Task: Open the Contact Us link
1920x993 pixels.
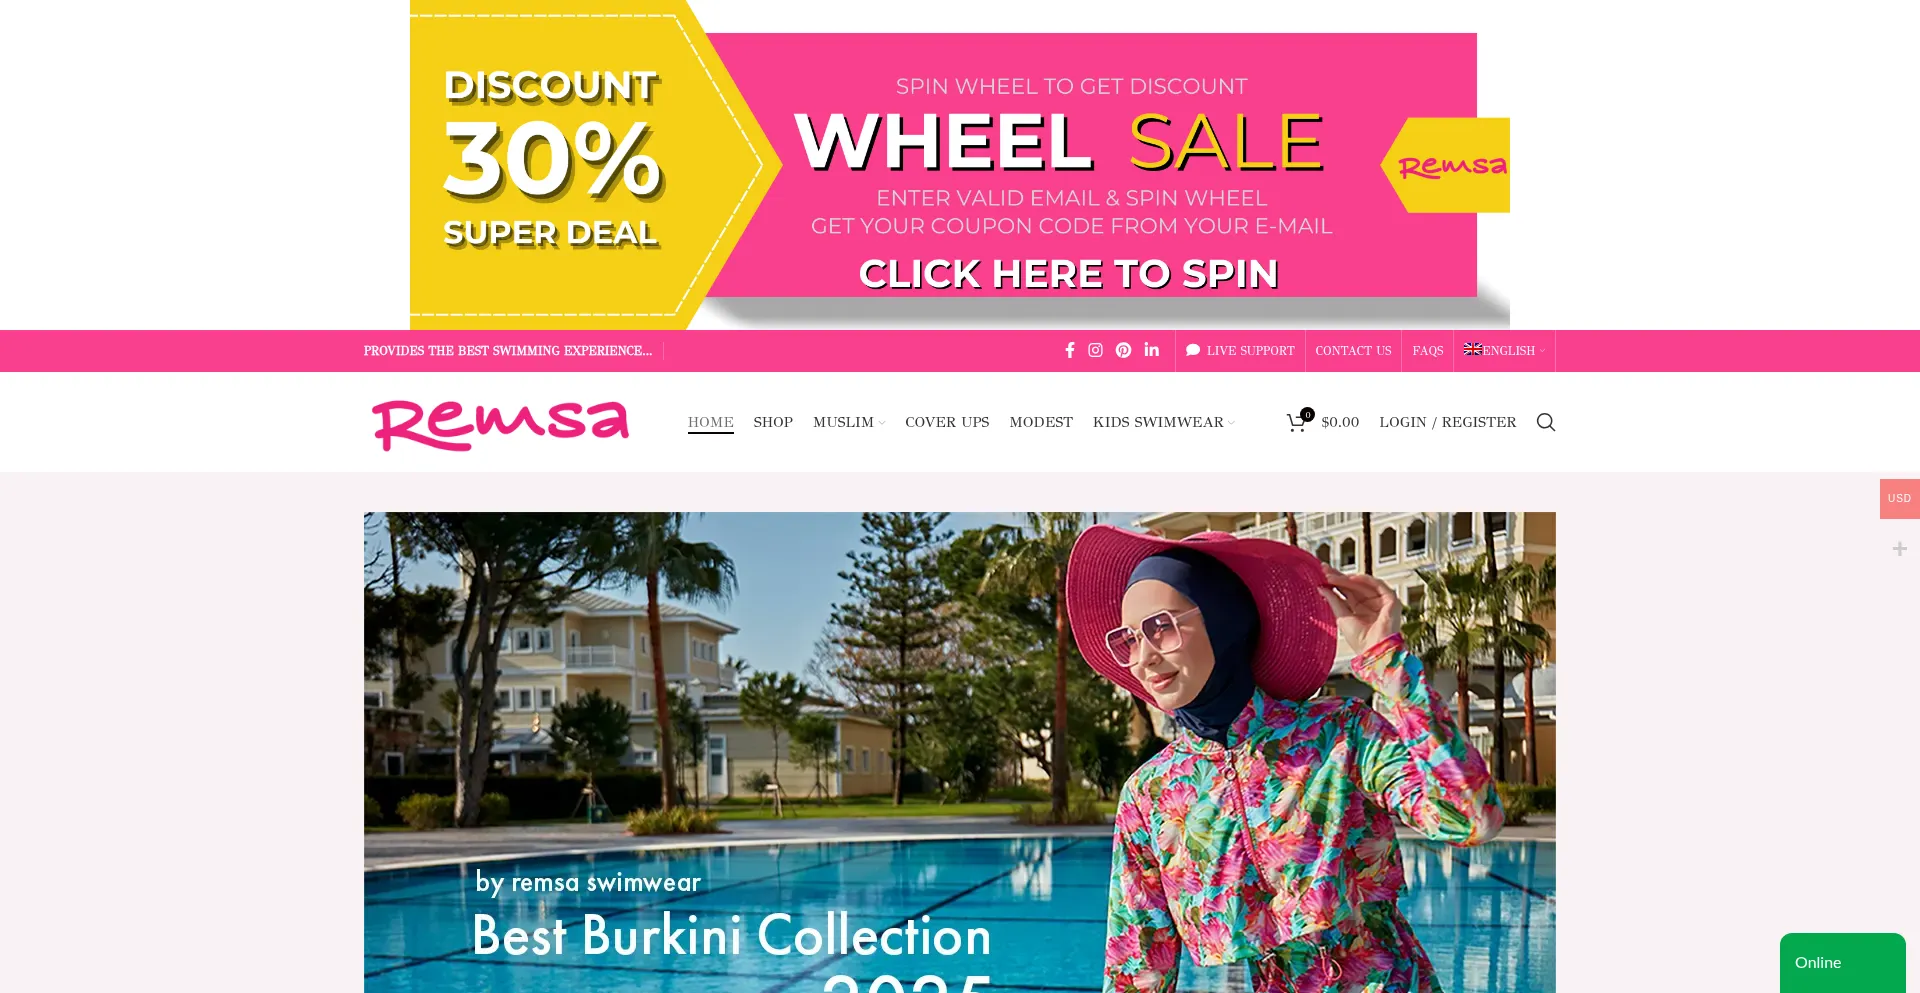Action: (x=1353, y=351)
